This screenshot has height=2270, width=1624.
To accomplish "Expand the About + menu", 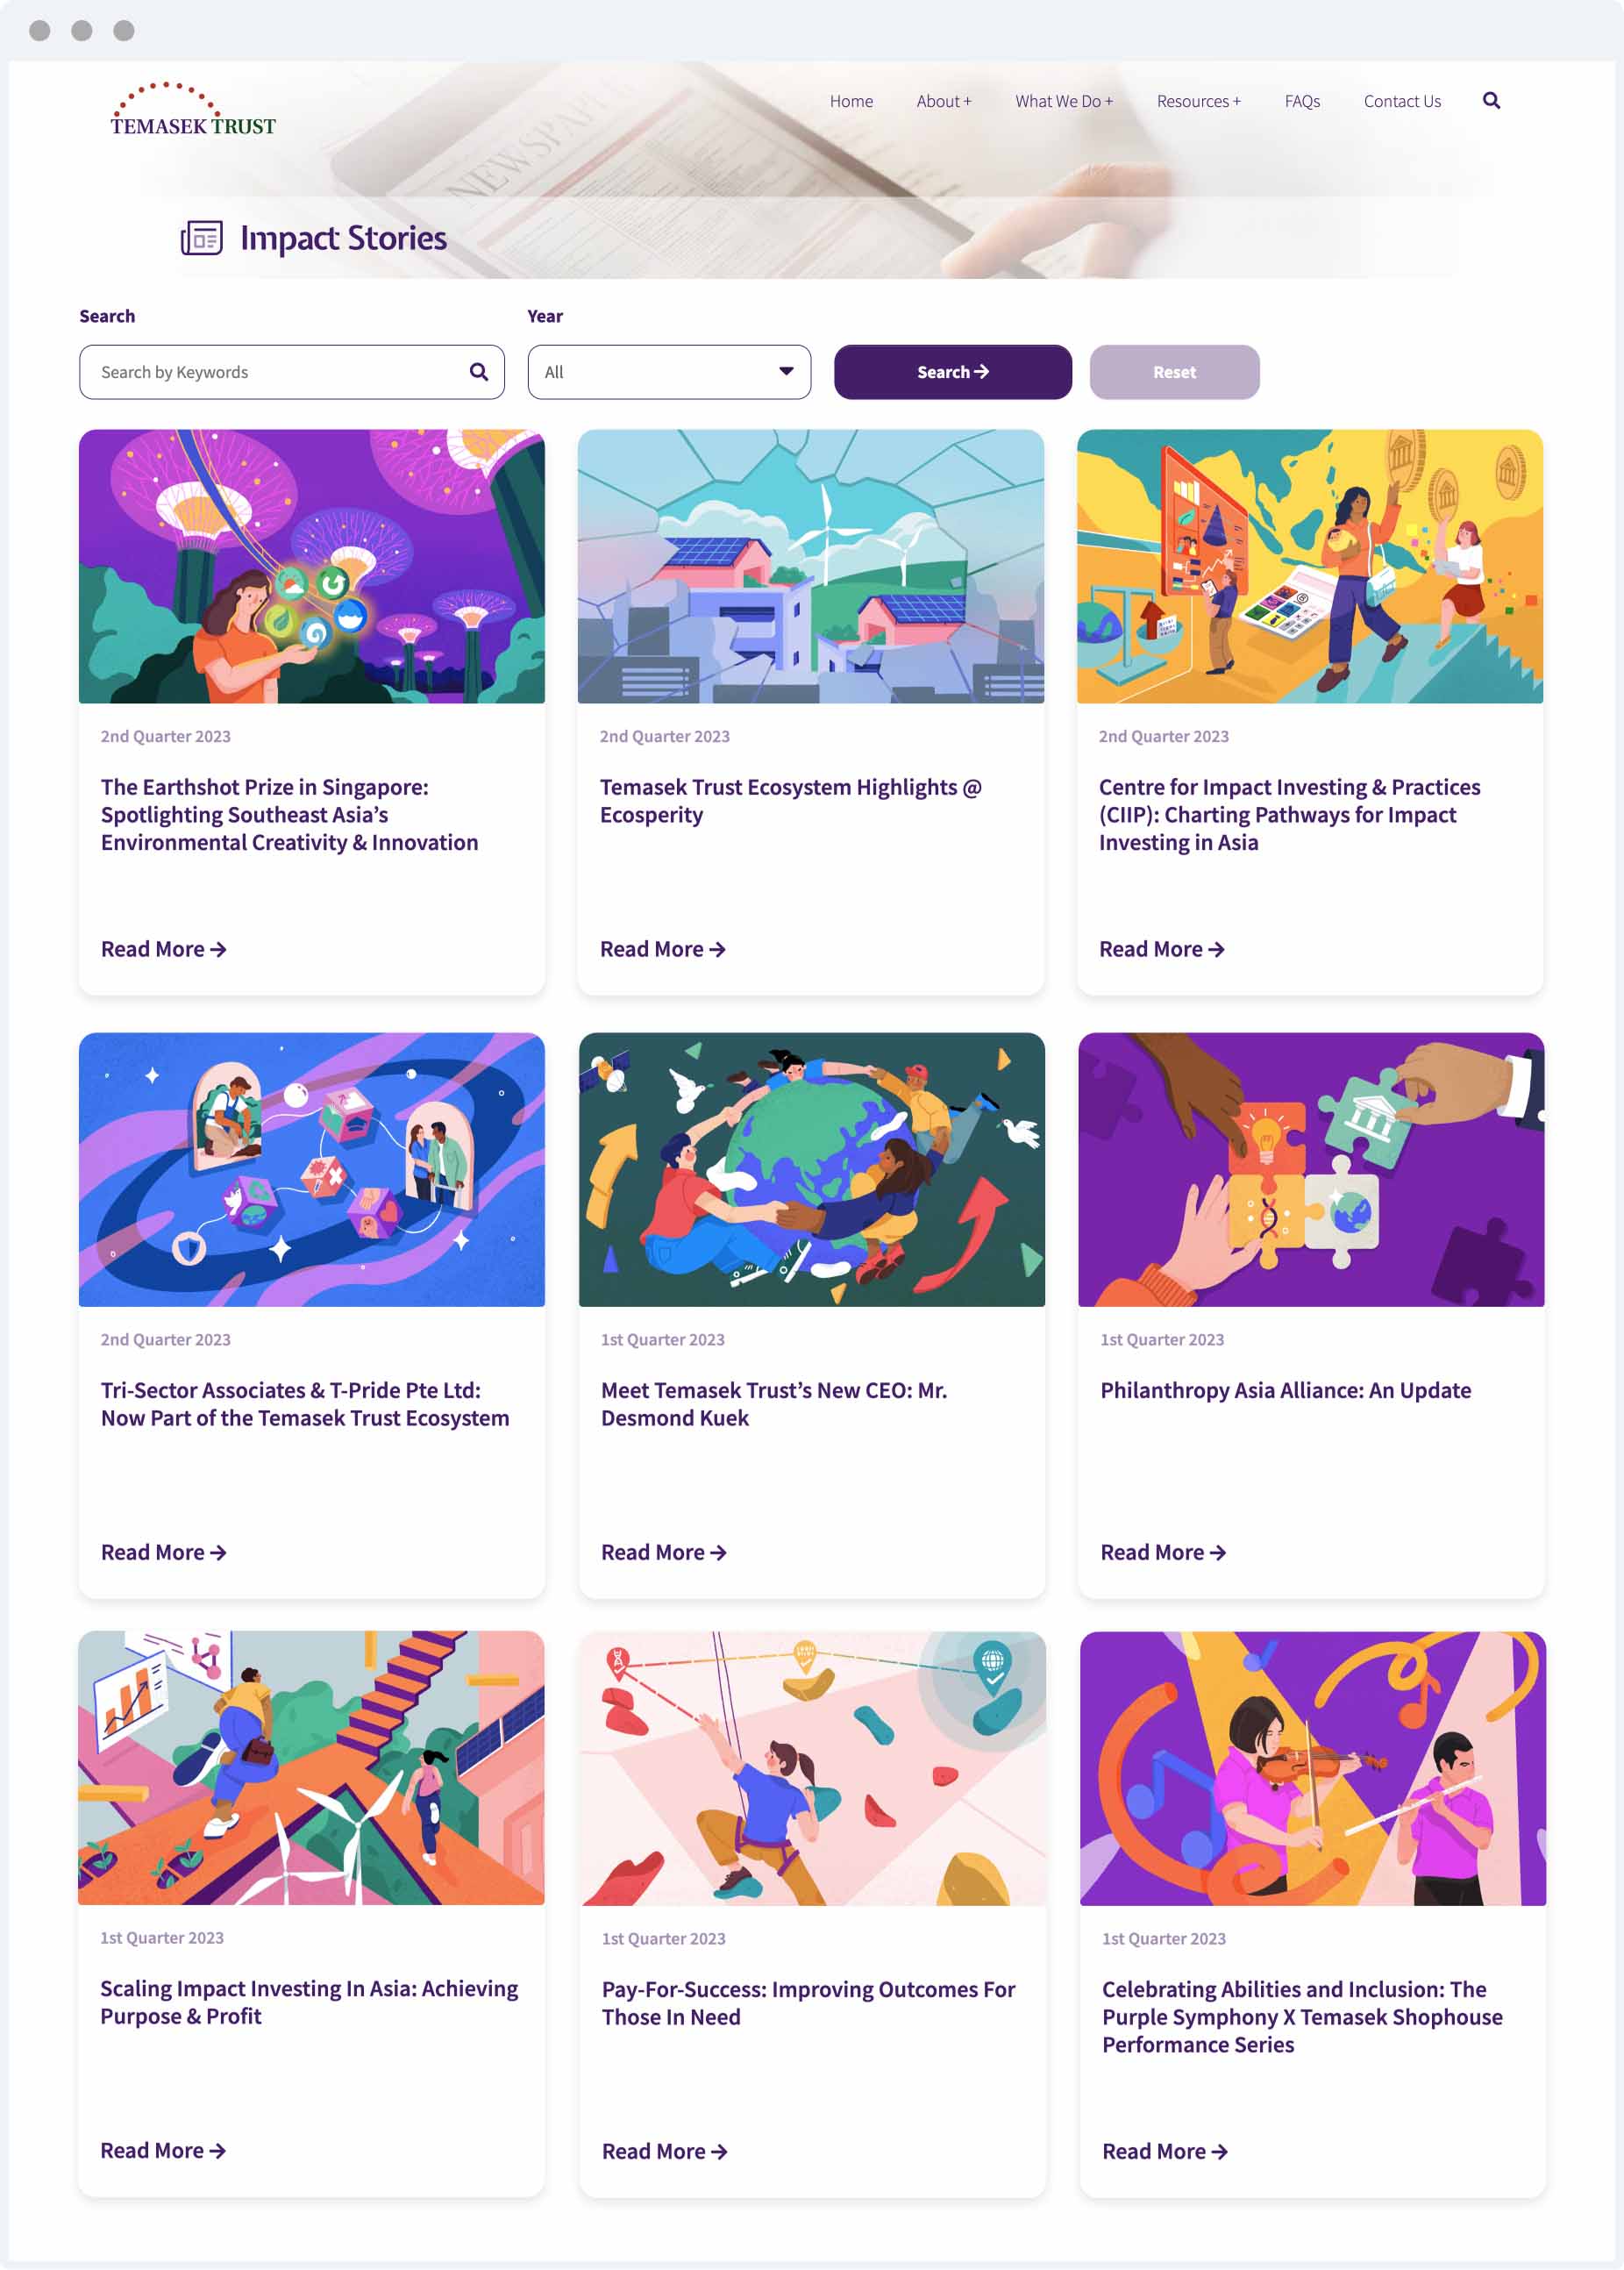I will click(943, 101).
